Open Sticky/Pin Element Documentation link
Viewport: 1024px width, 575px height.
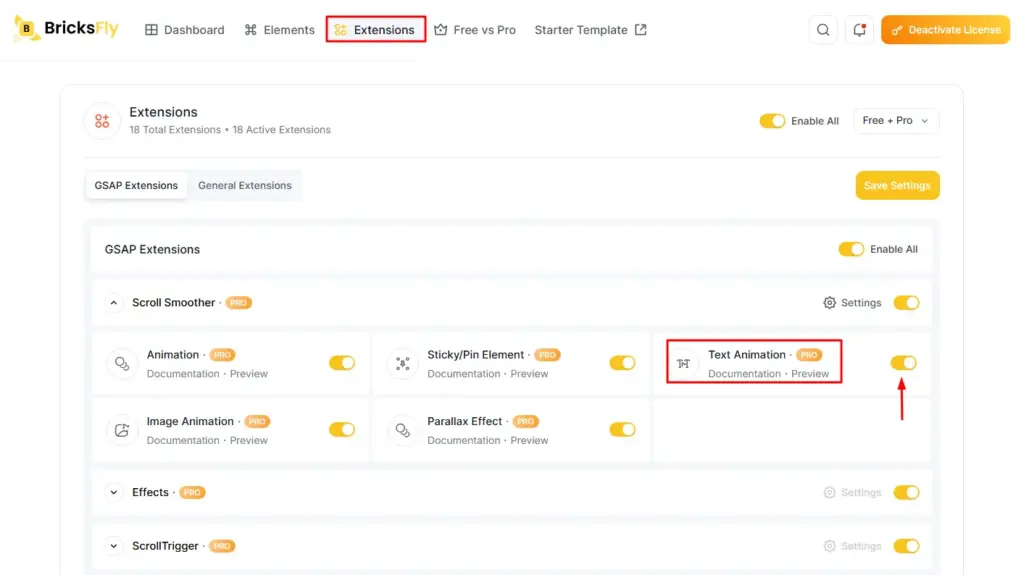click(464, 374)
